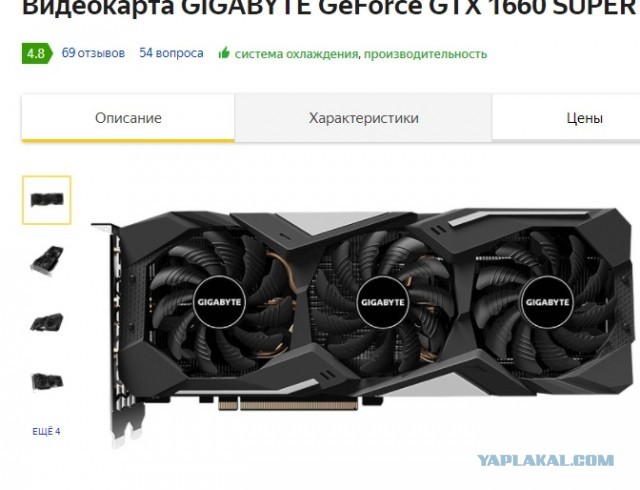The height and width of the screenshot is (490, 640).
Task: Click the система охлаждения tag
Action: click(x=296, y=54)
